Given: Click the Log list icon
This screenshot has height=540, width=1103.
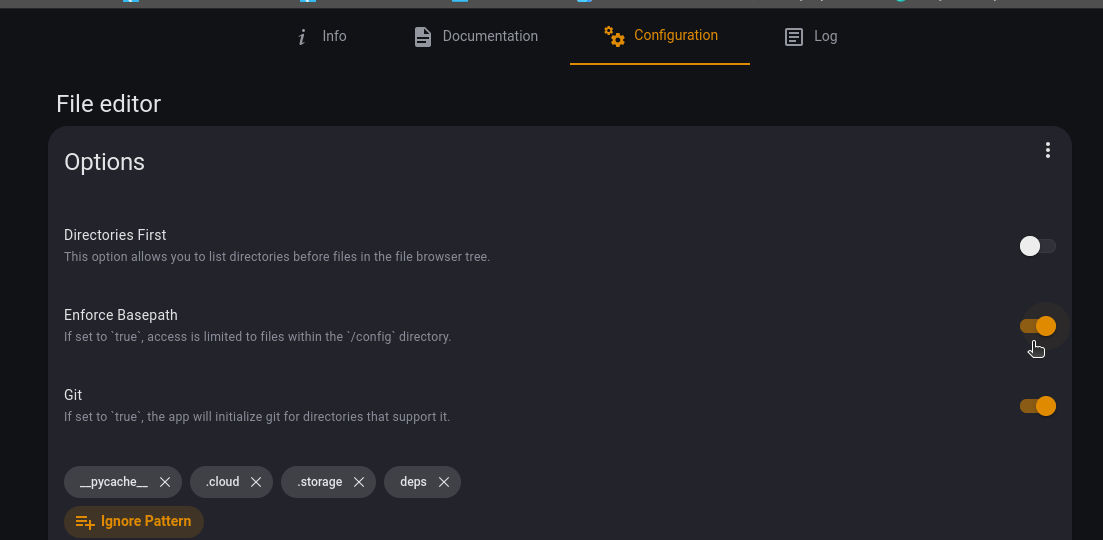Looking at the screenshot, I should [793, 37].
